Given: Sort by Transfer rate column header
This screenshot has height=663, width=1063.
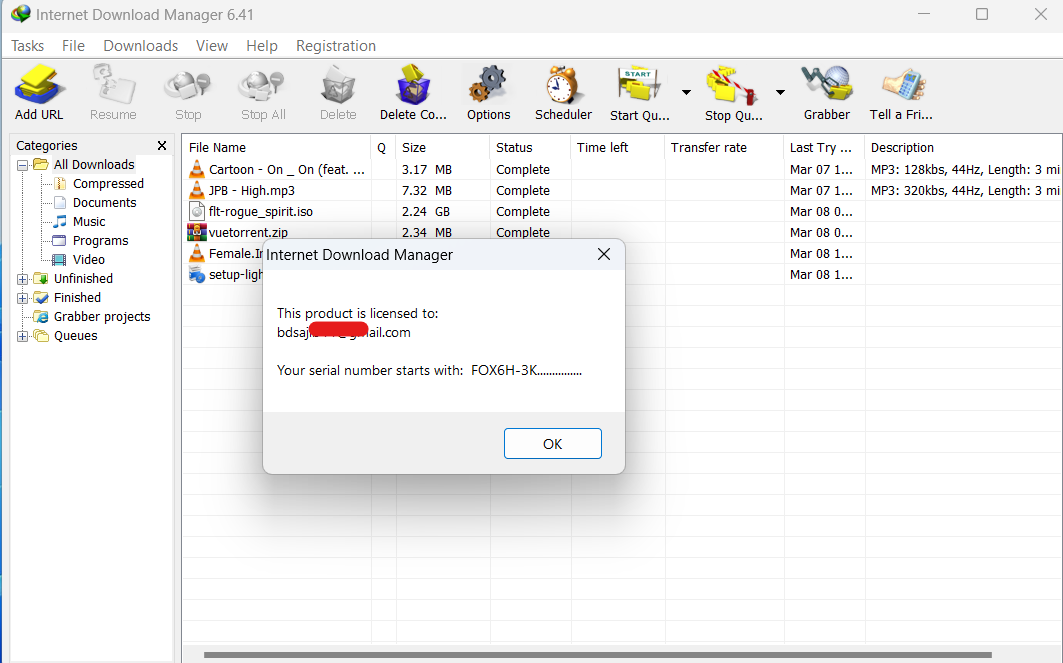Looking at the screenshot, I should coord(725,147).
